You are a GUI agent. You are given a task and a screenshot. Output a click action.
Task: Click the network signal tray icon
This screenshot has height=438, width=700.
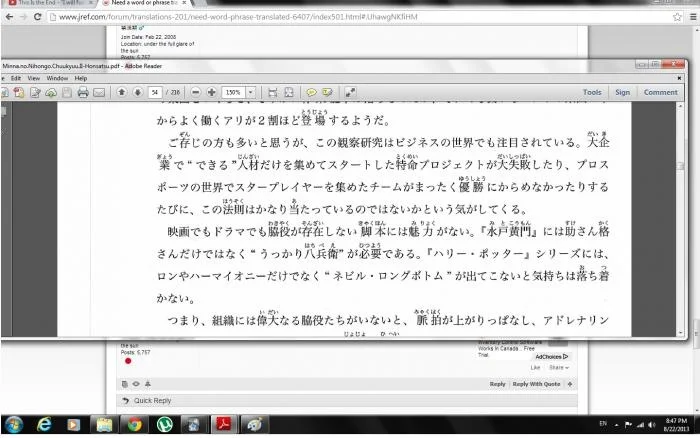coord(640,425)
